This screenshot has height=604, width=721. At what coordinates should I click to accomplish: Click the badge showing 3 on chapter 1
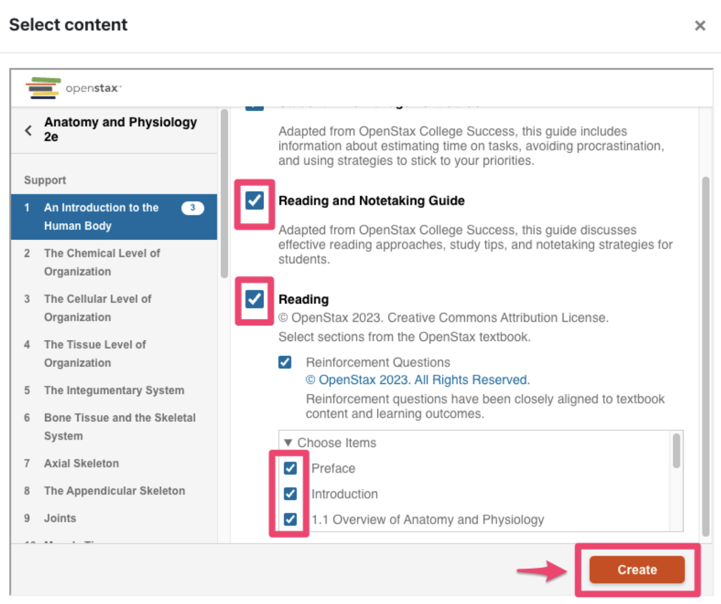pyautogui.click(x=192, y=208)
